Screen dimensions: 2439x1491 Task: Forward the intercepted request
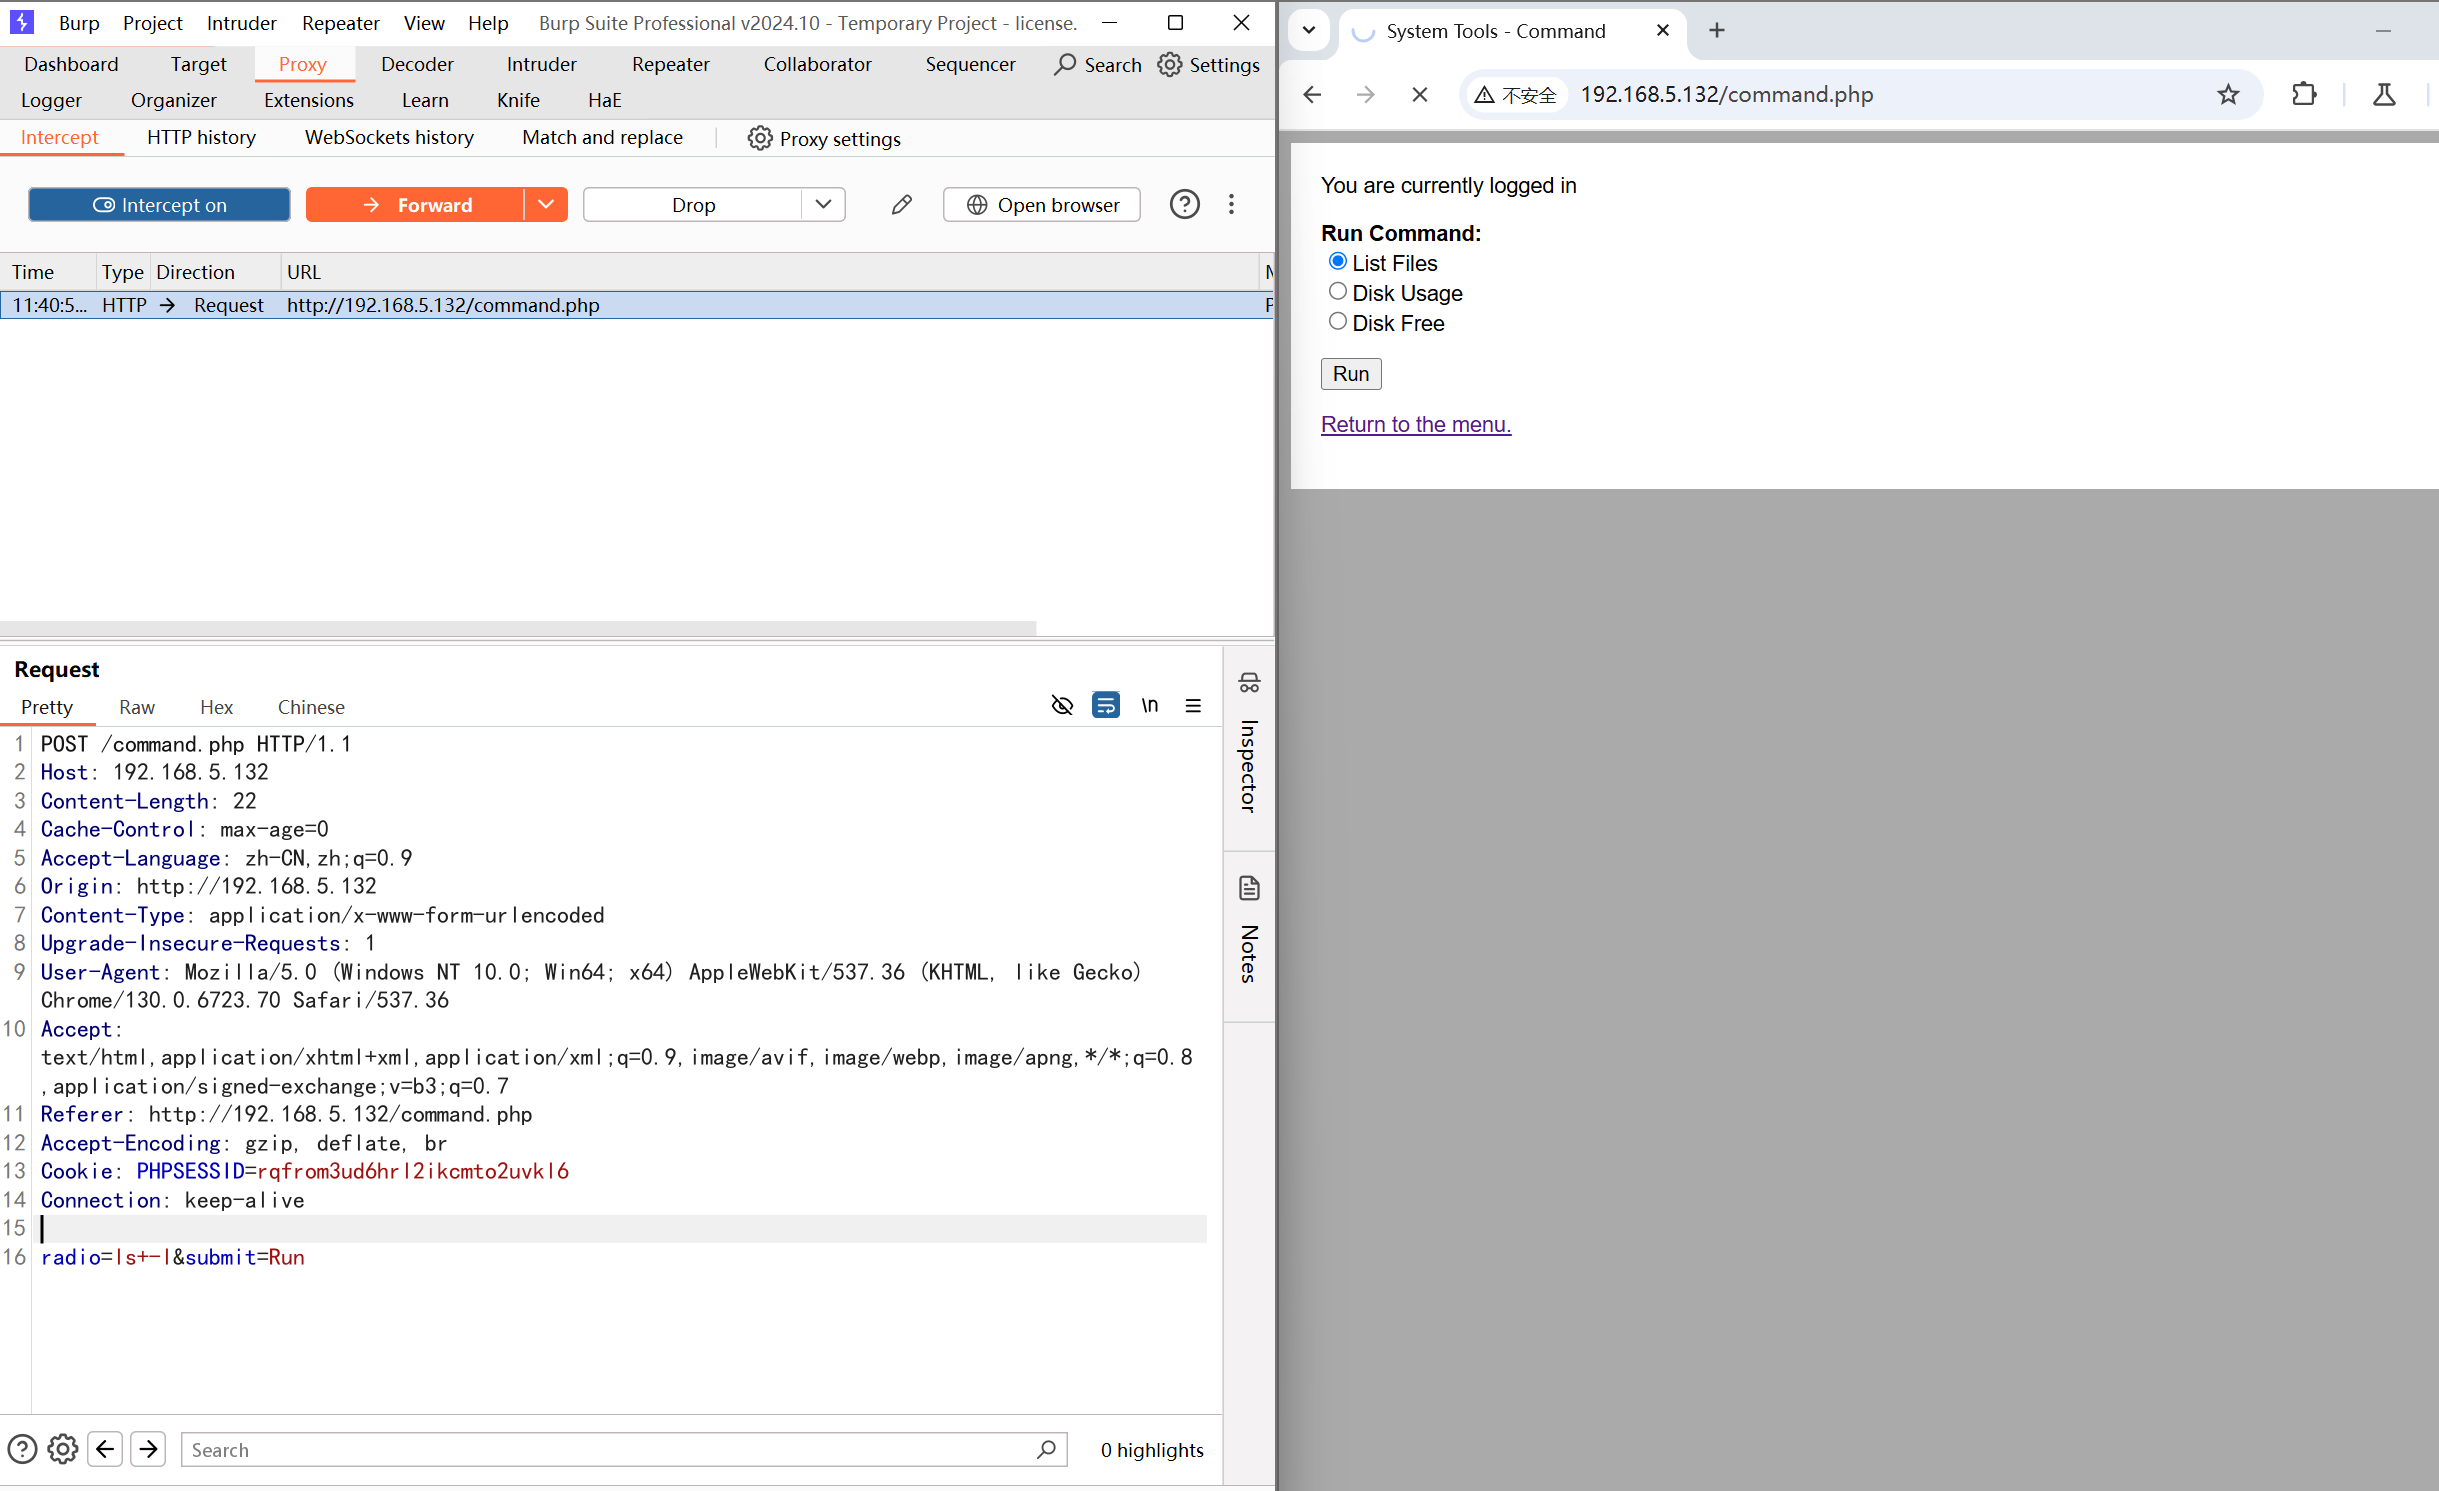click(x=415, y=205)
